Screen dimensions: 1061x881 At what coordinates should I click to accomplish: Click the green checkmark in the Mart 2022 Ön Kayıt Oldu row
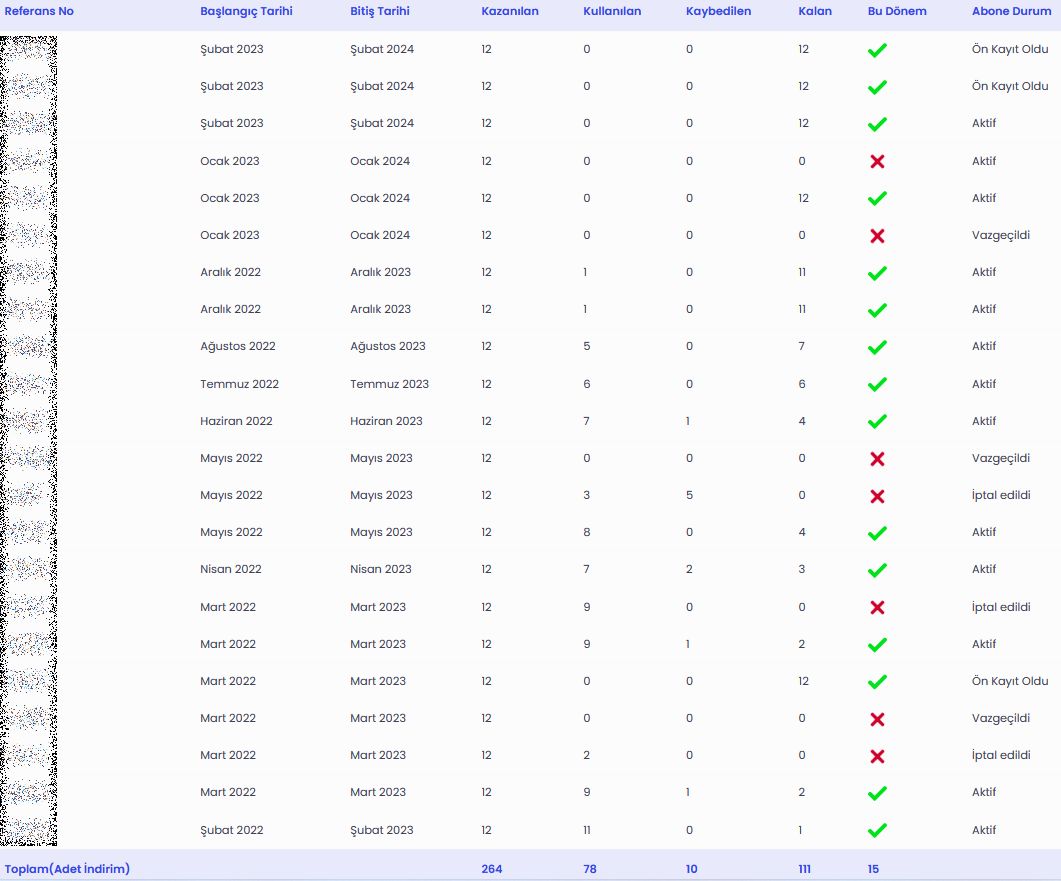pos(877,682)
